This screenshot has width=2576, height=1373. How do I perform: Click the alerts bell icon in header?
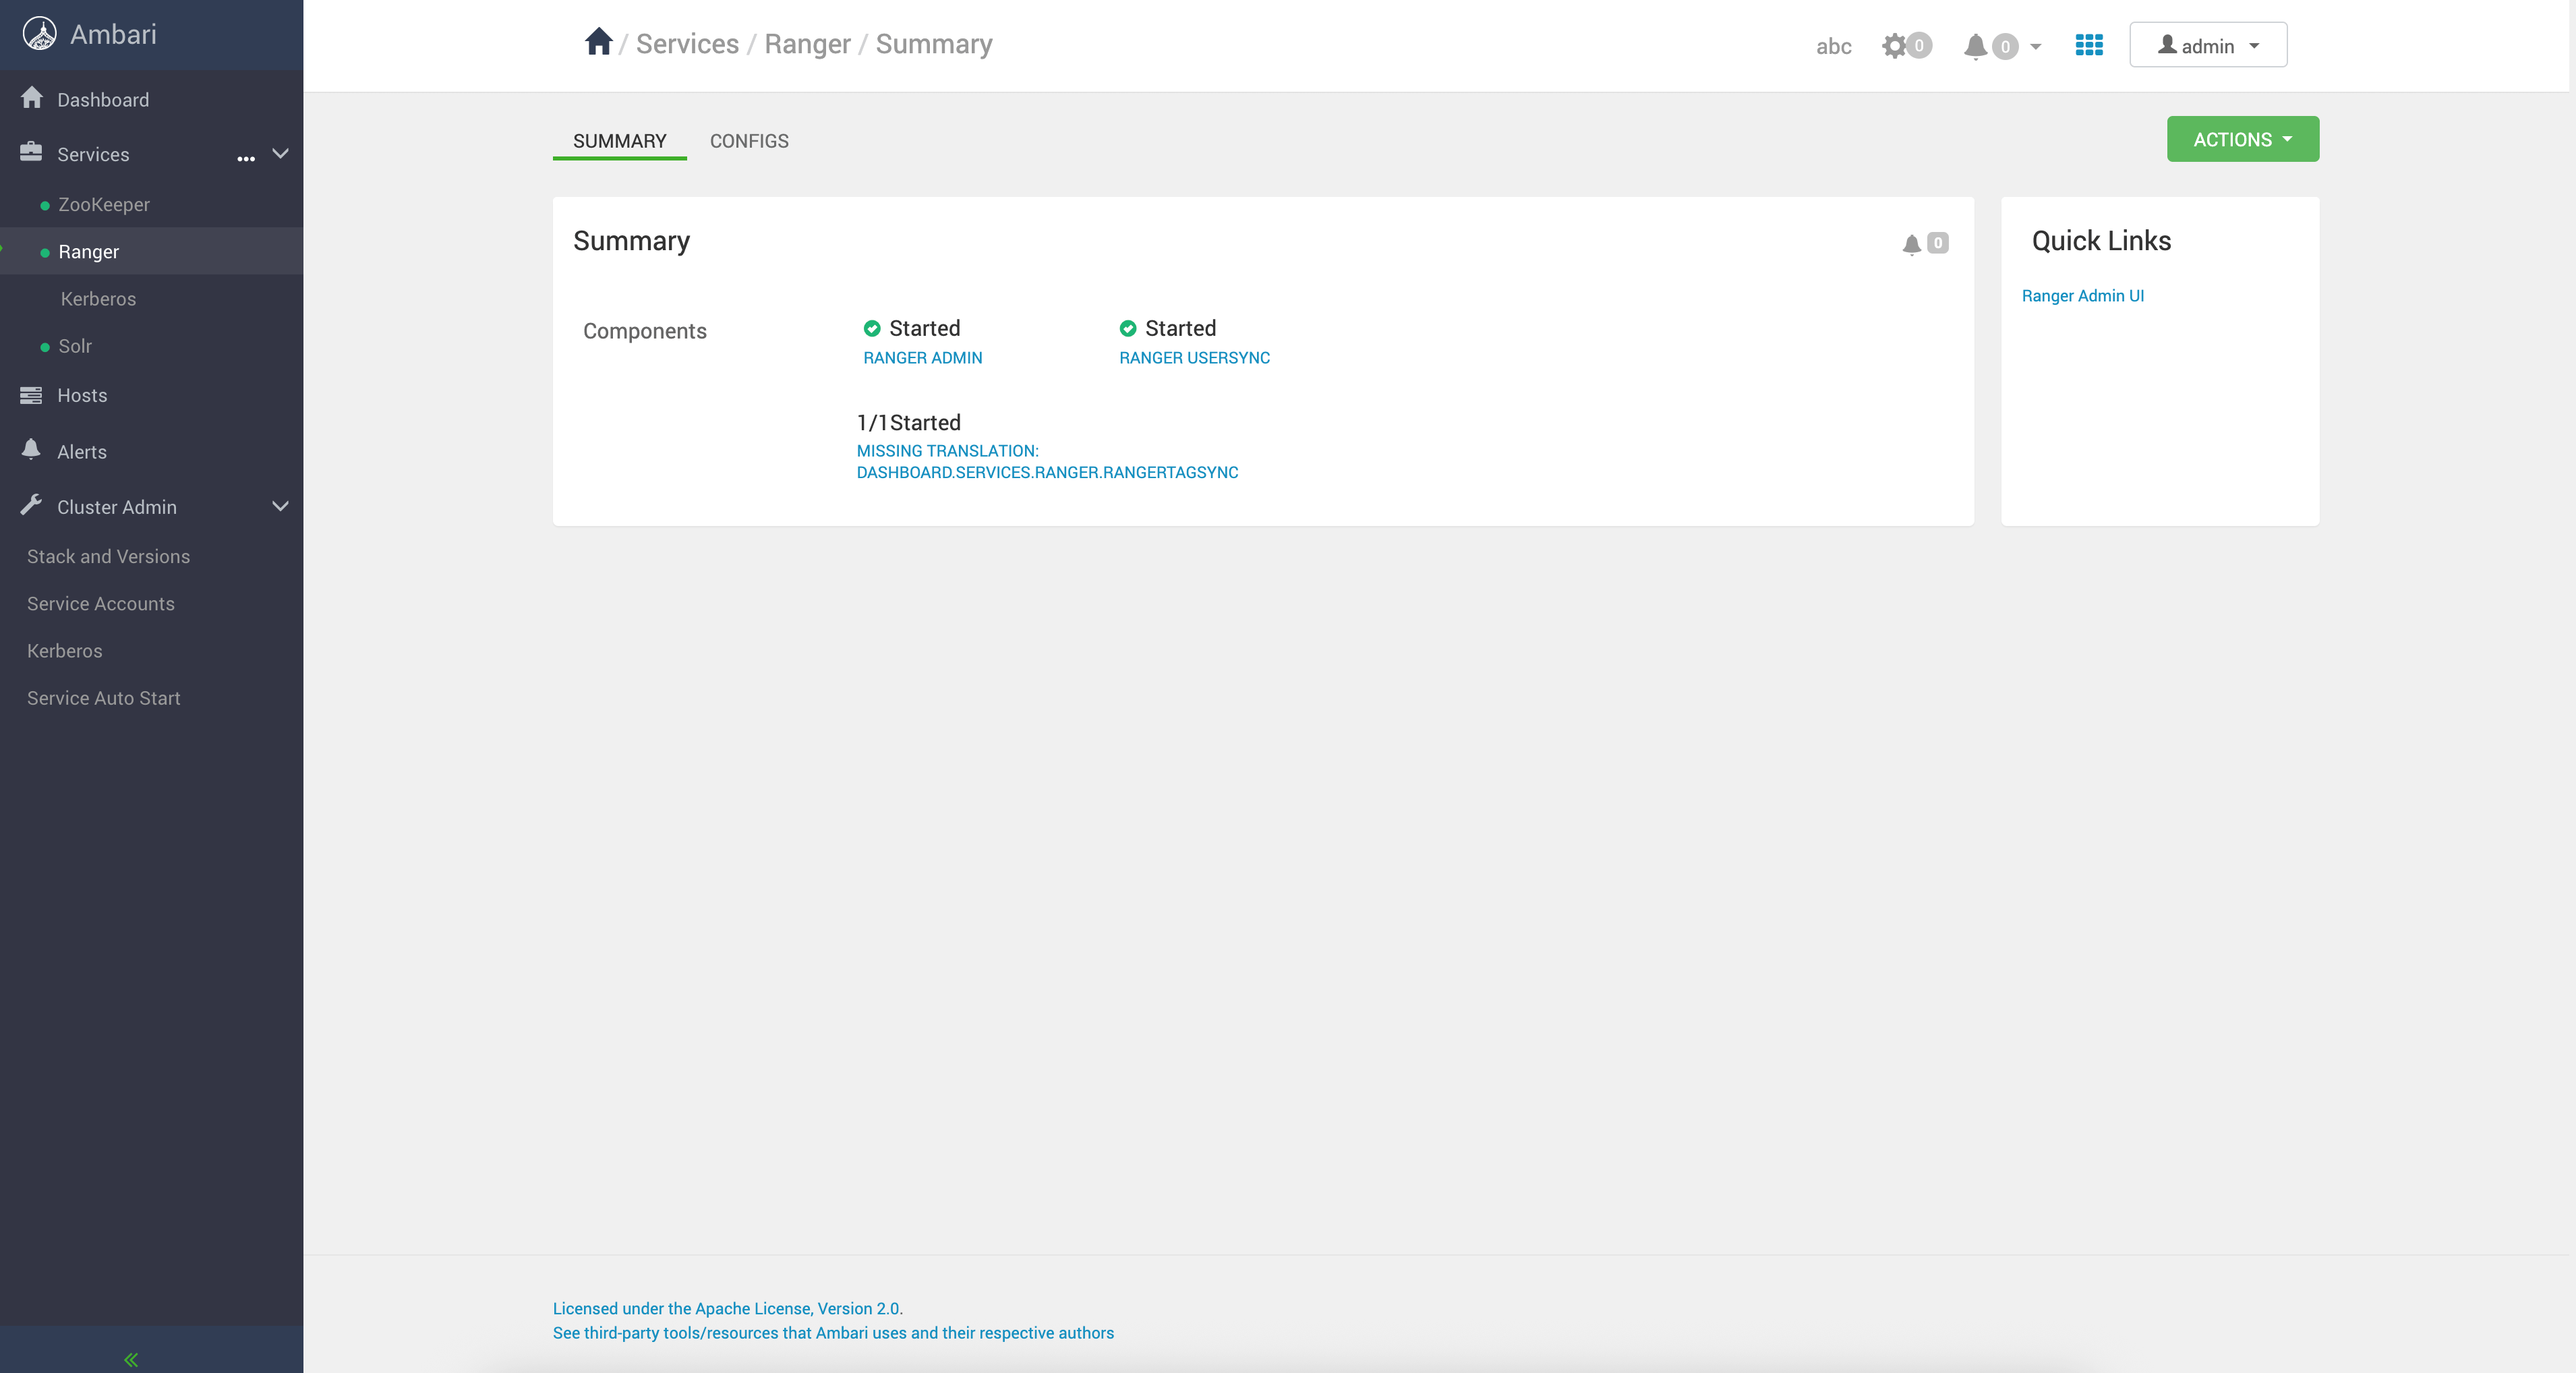point(1975,46)
